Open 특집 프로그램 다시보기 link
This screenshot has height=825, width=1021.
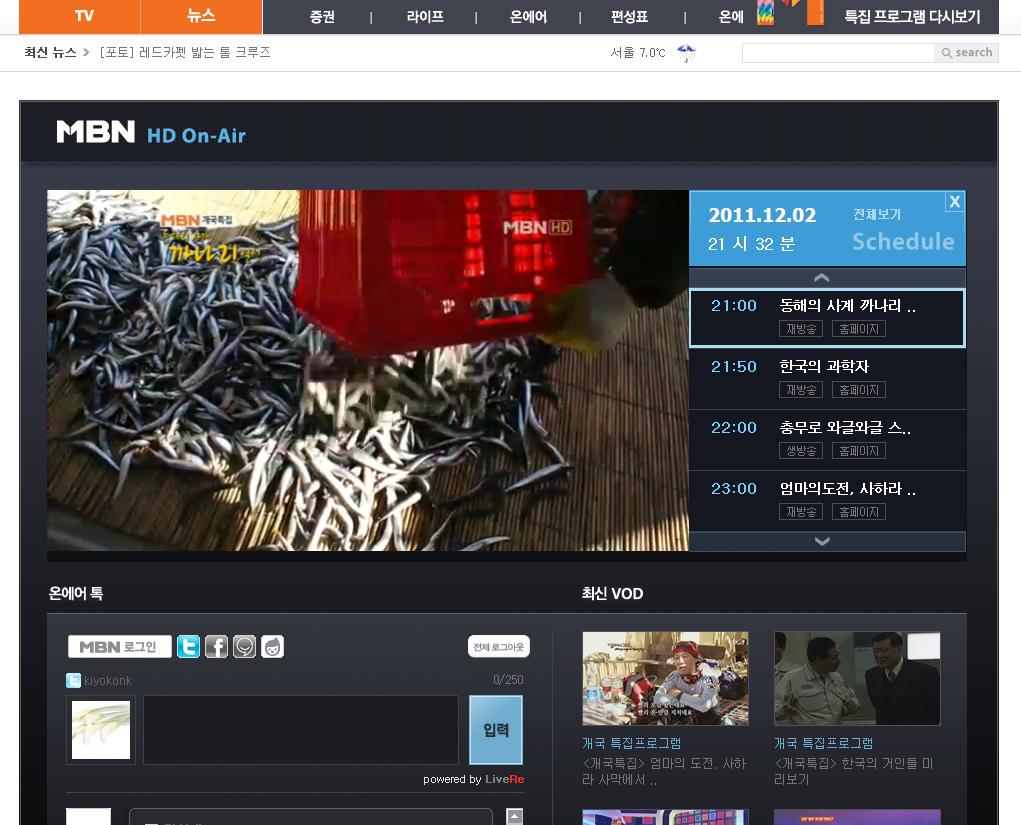coord(912,17)
